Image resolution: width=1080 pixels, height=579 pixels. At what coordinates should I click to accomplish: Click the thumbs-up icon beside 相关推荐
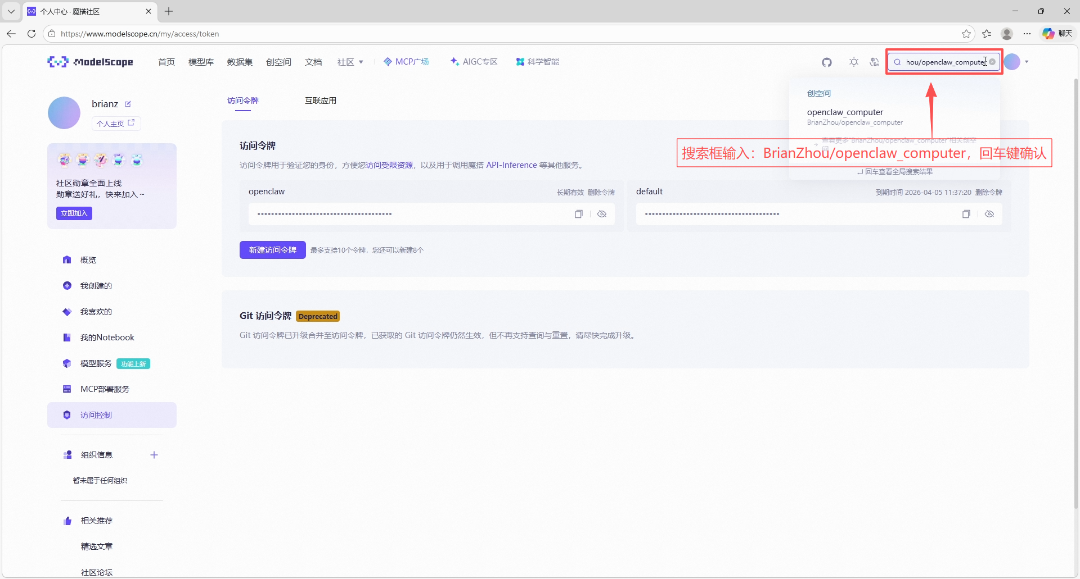(x=67, y=520)
